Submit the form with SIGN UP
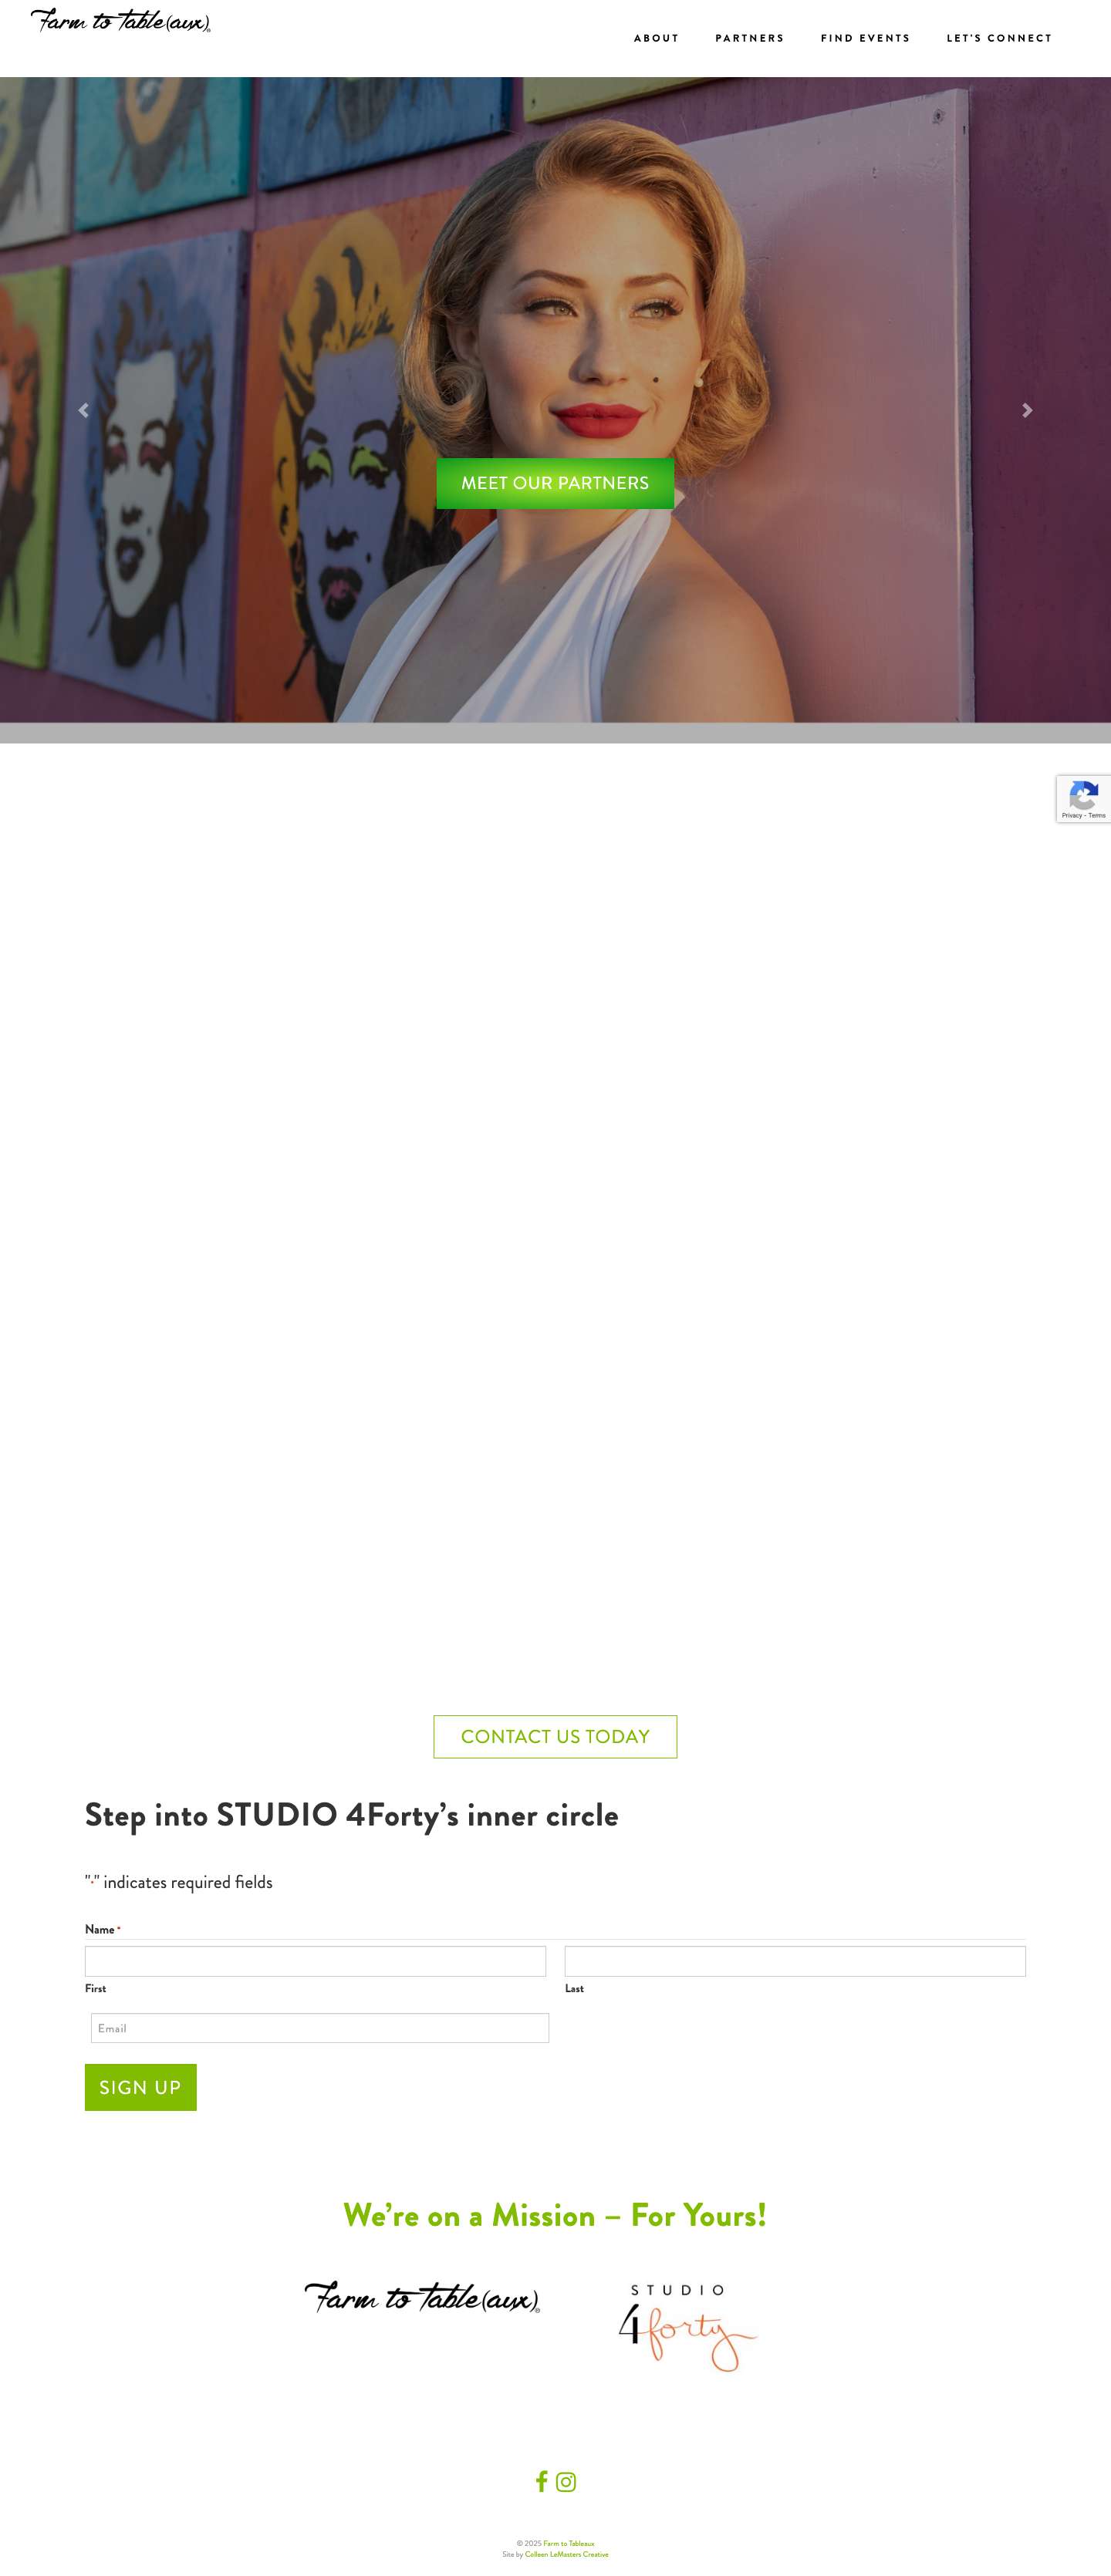The width and height of the screenshot is (1111, 2576). 141,2087
